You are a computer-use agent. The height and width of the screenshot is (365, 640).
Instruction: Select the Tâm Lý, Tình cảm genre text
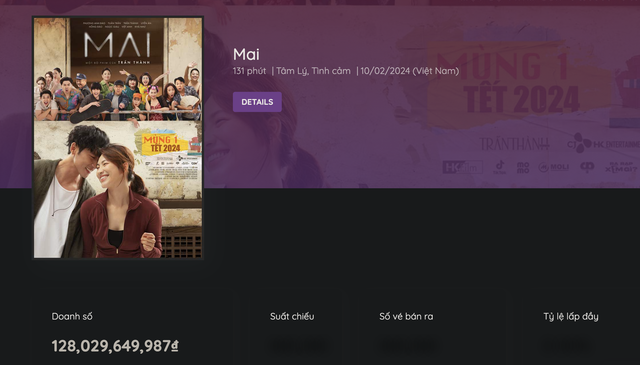click(x=313, y=71)
